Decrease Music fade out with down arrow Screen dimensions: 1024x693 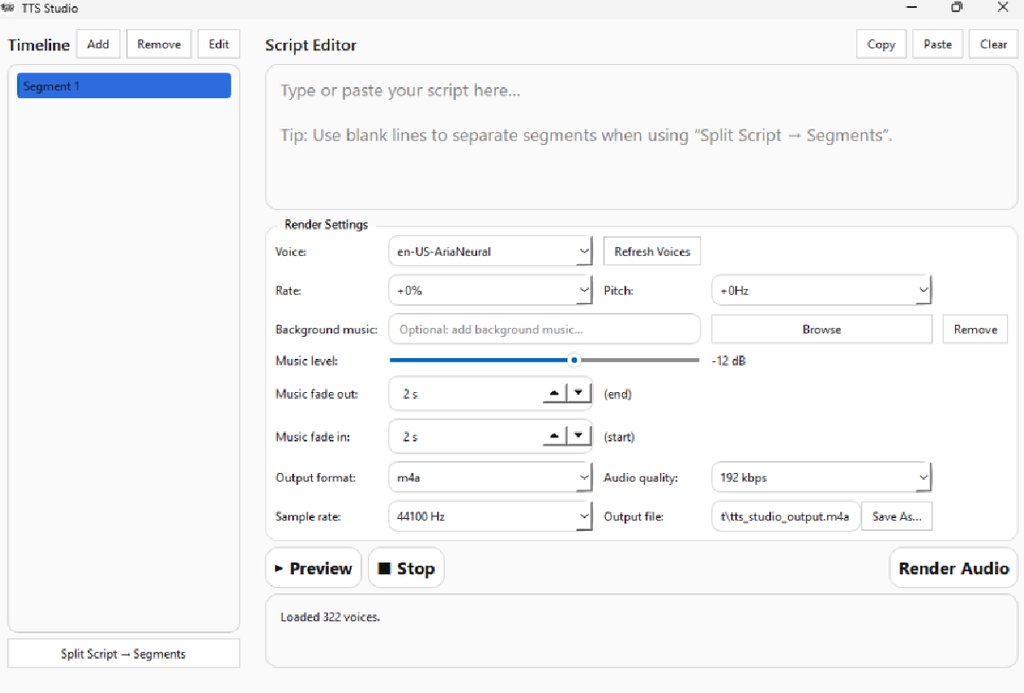pyautogui.click(x=579, y=394)
